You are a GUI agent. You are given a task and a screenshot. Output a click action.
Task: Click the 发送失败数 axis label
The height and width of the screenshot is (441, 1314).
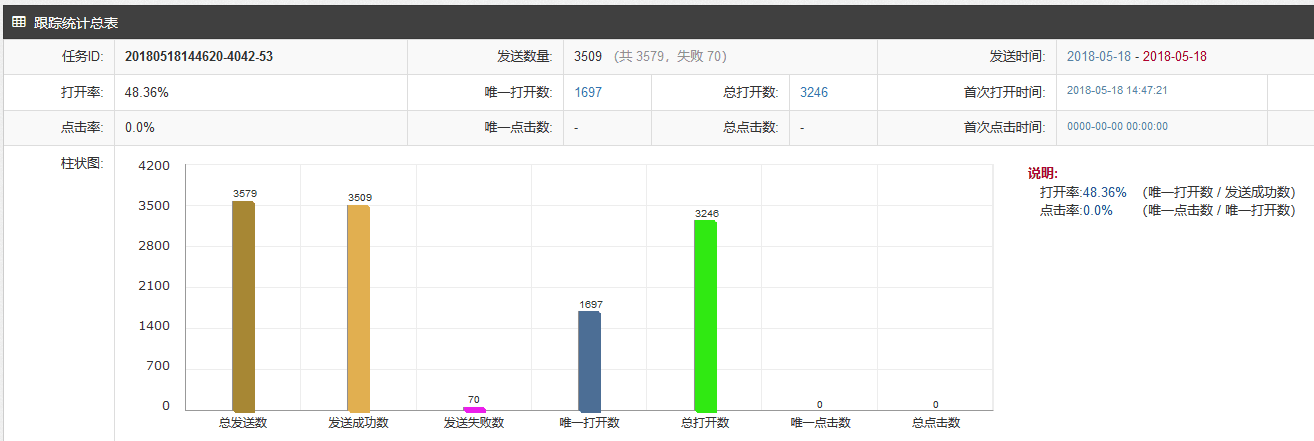coord(474,423)
